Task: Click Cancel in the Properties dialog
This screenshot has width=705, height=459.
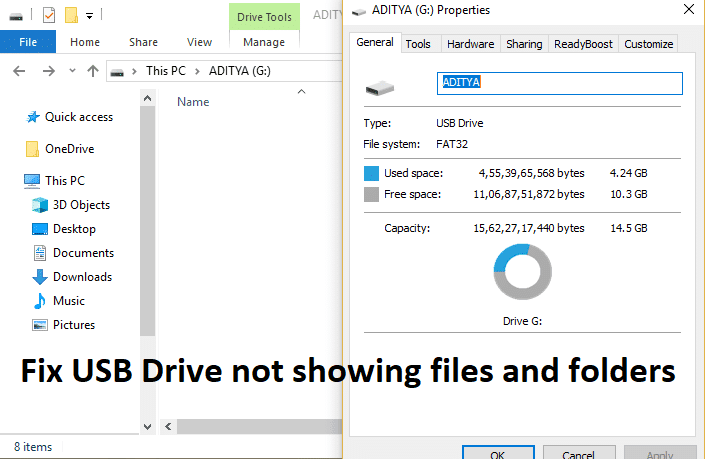Action: [x=579, y=452]
